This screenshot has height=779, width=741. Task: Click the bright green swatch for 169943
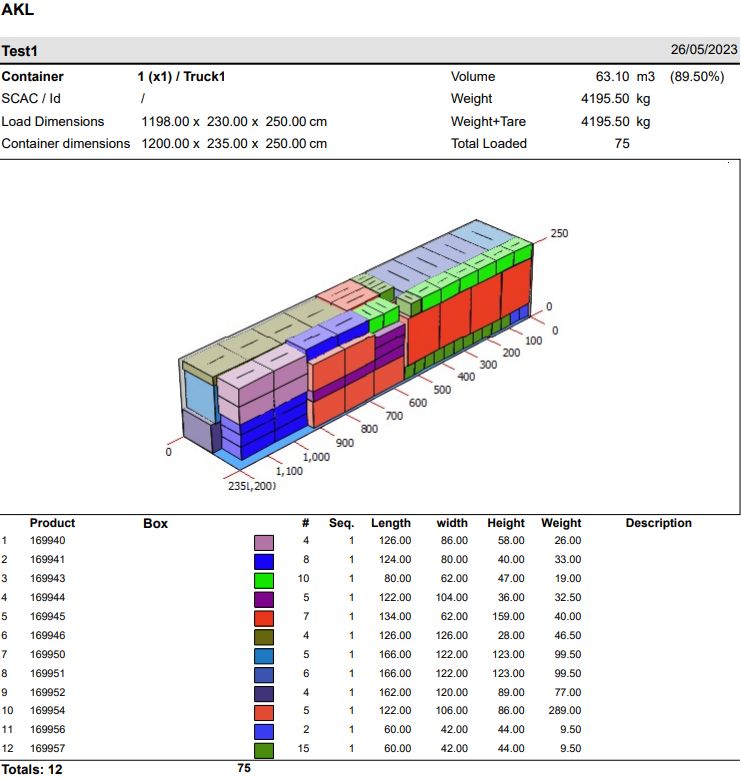coord(264,579)
